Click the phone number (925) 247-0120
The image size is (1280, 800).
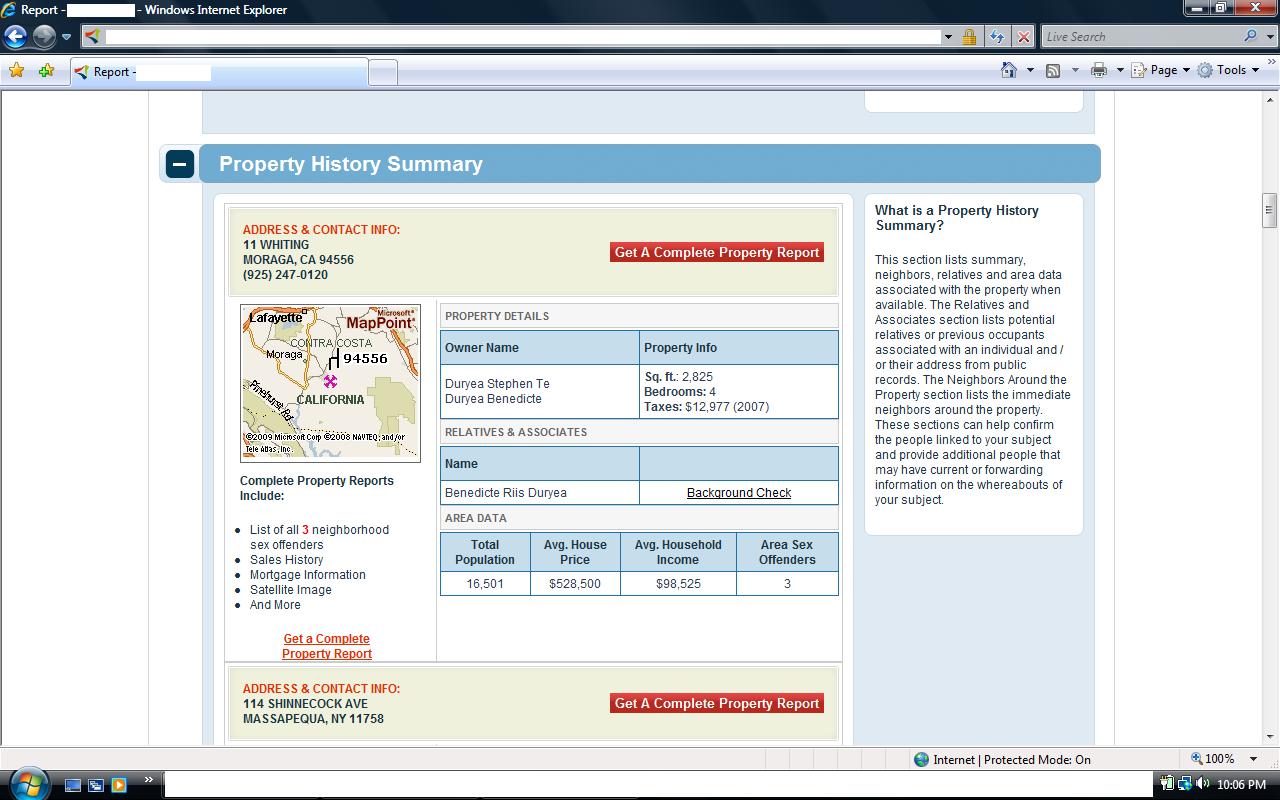coord(285,275)
